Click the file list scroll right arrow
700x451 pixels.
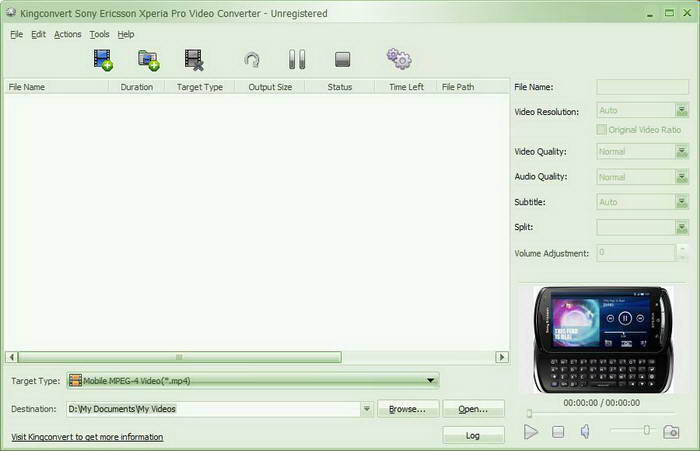point(502,357)
